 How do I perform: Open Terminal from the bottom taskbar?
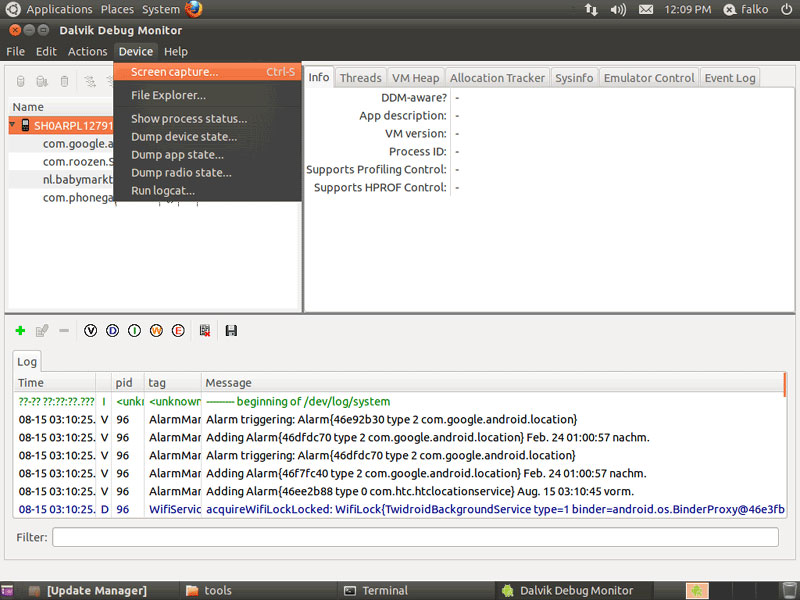[384, 590]
